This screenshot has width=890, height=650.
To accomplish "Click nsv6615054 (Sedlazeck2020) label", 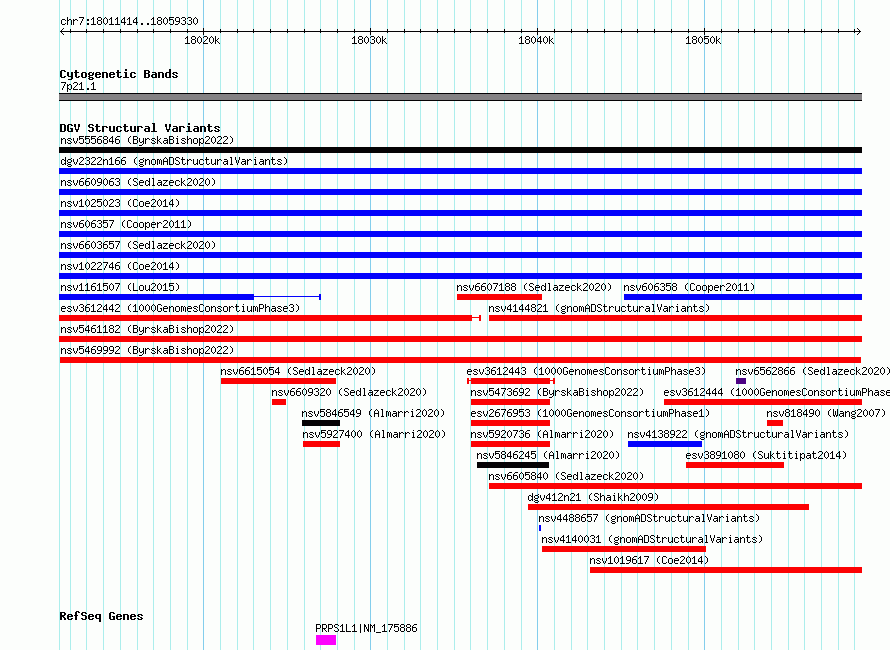I will tap(298, 371).
